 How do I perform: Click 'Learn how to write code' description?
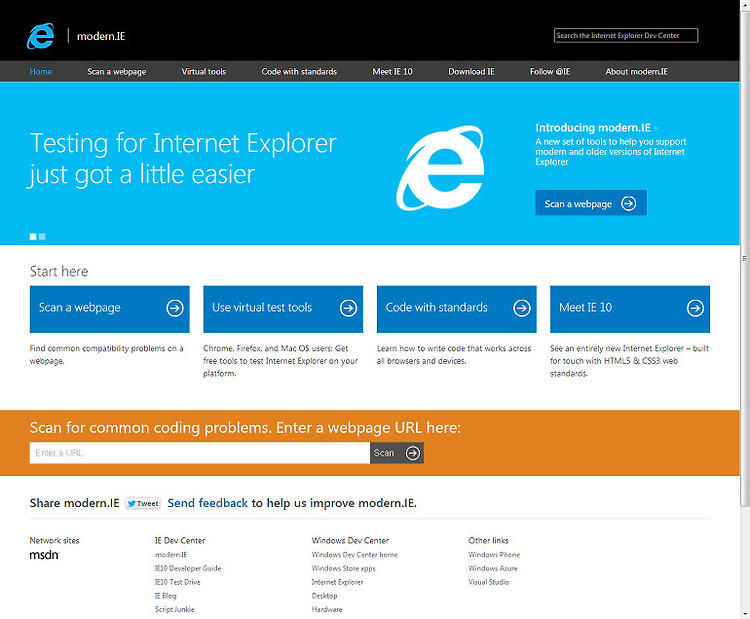(x=454, y=354)
